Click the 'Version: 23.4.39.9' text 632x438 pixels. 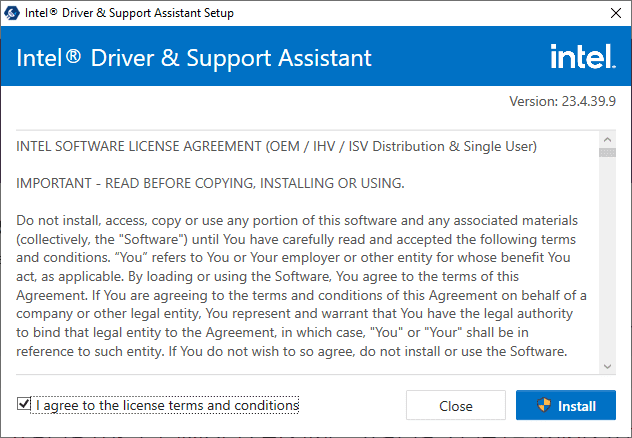tap(562, 101)
